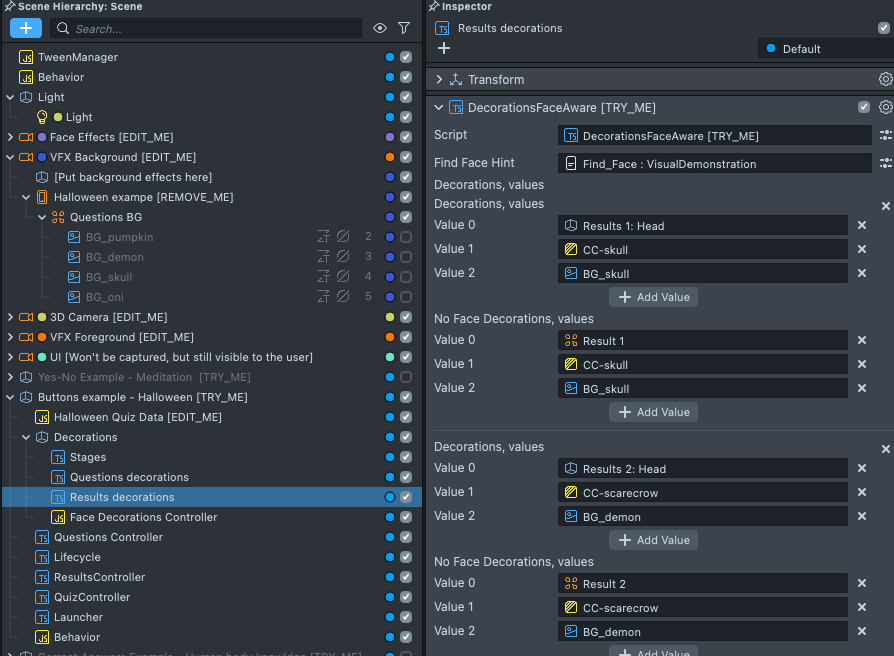Open the hierarchy filter funnel icon
The width and height of the screenshot is (894, 656).
[404, 29]
